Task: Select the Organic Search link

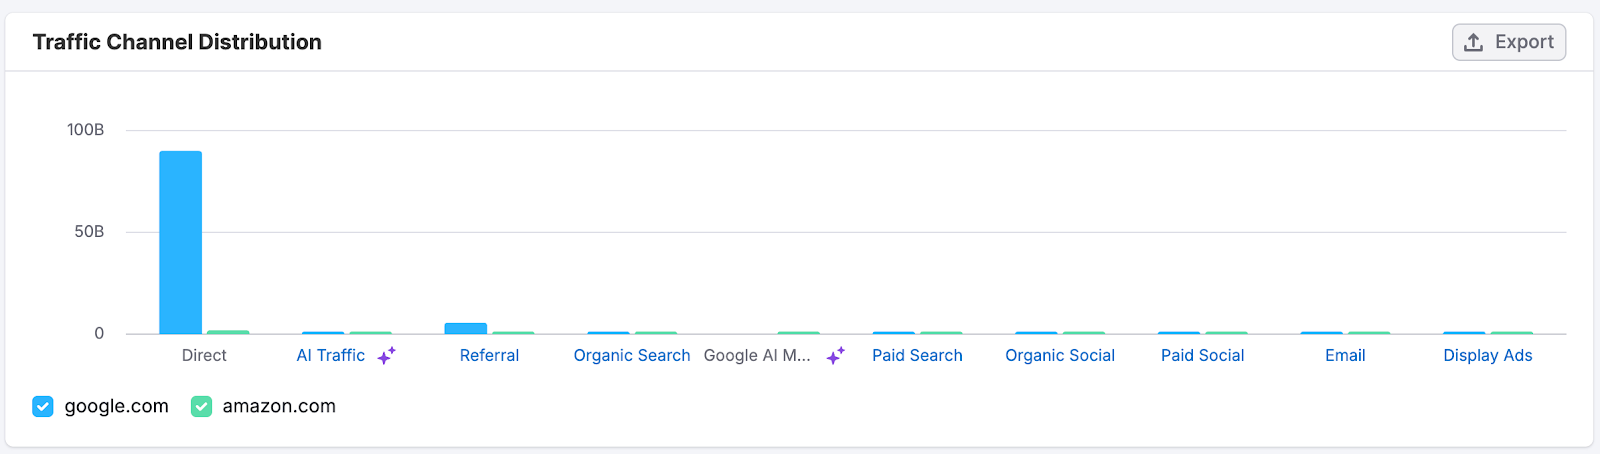Action: [x=631, y=355]
